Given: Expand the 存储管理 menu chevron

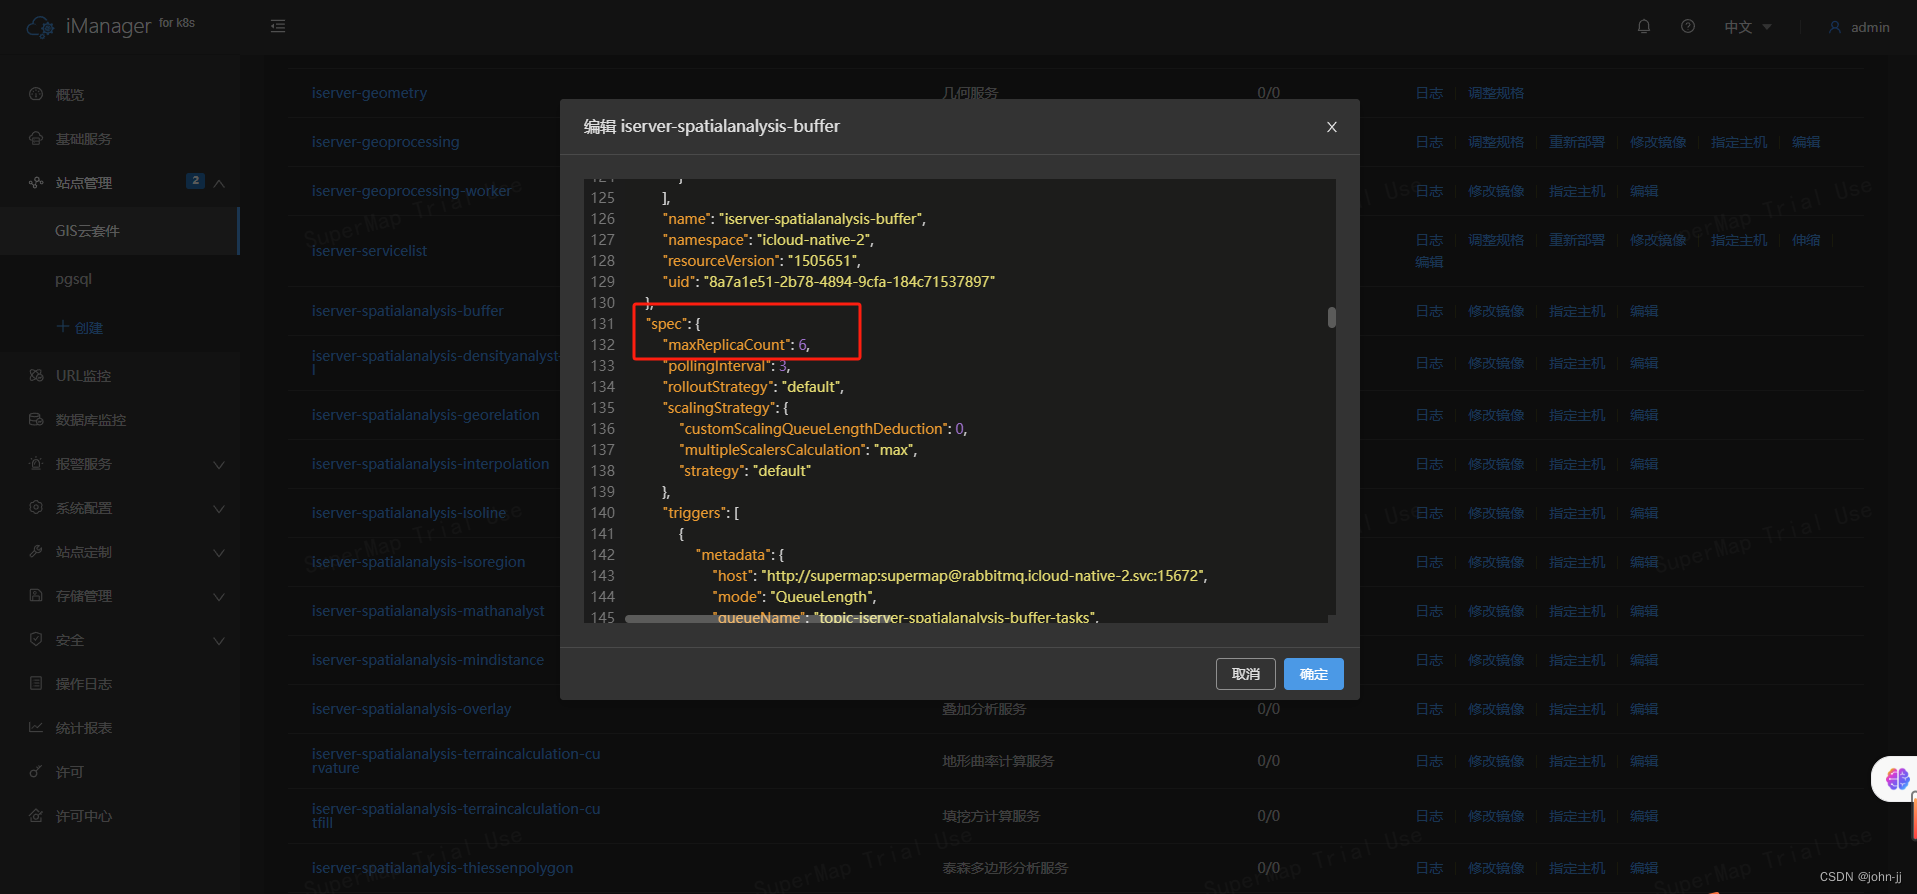Looking at the screenshot, I should (219, 597).
